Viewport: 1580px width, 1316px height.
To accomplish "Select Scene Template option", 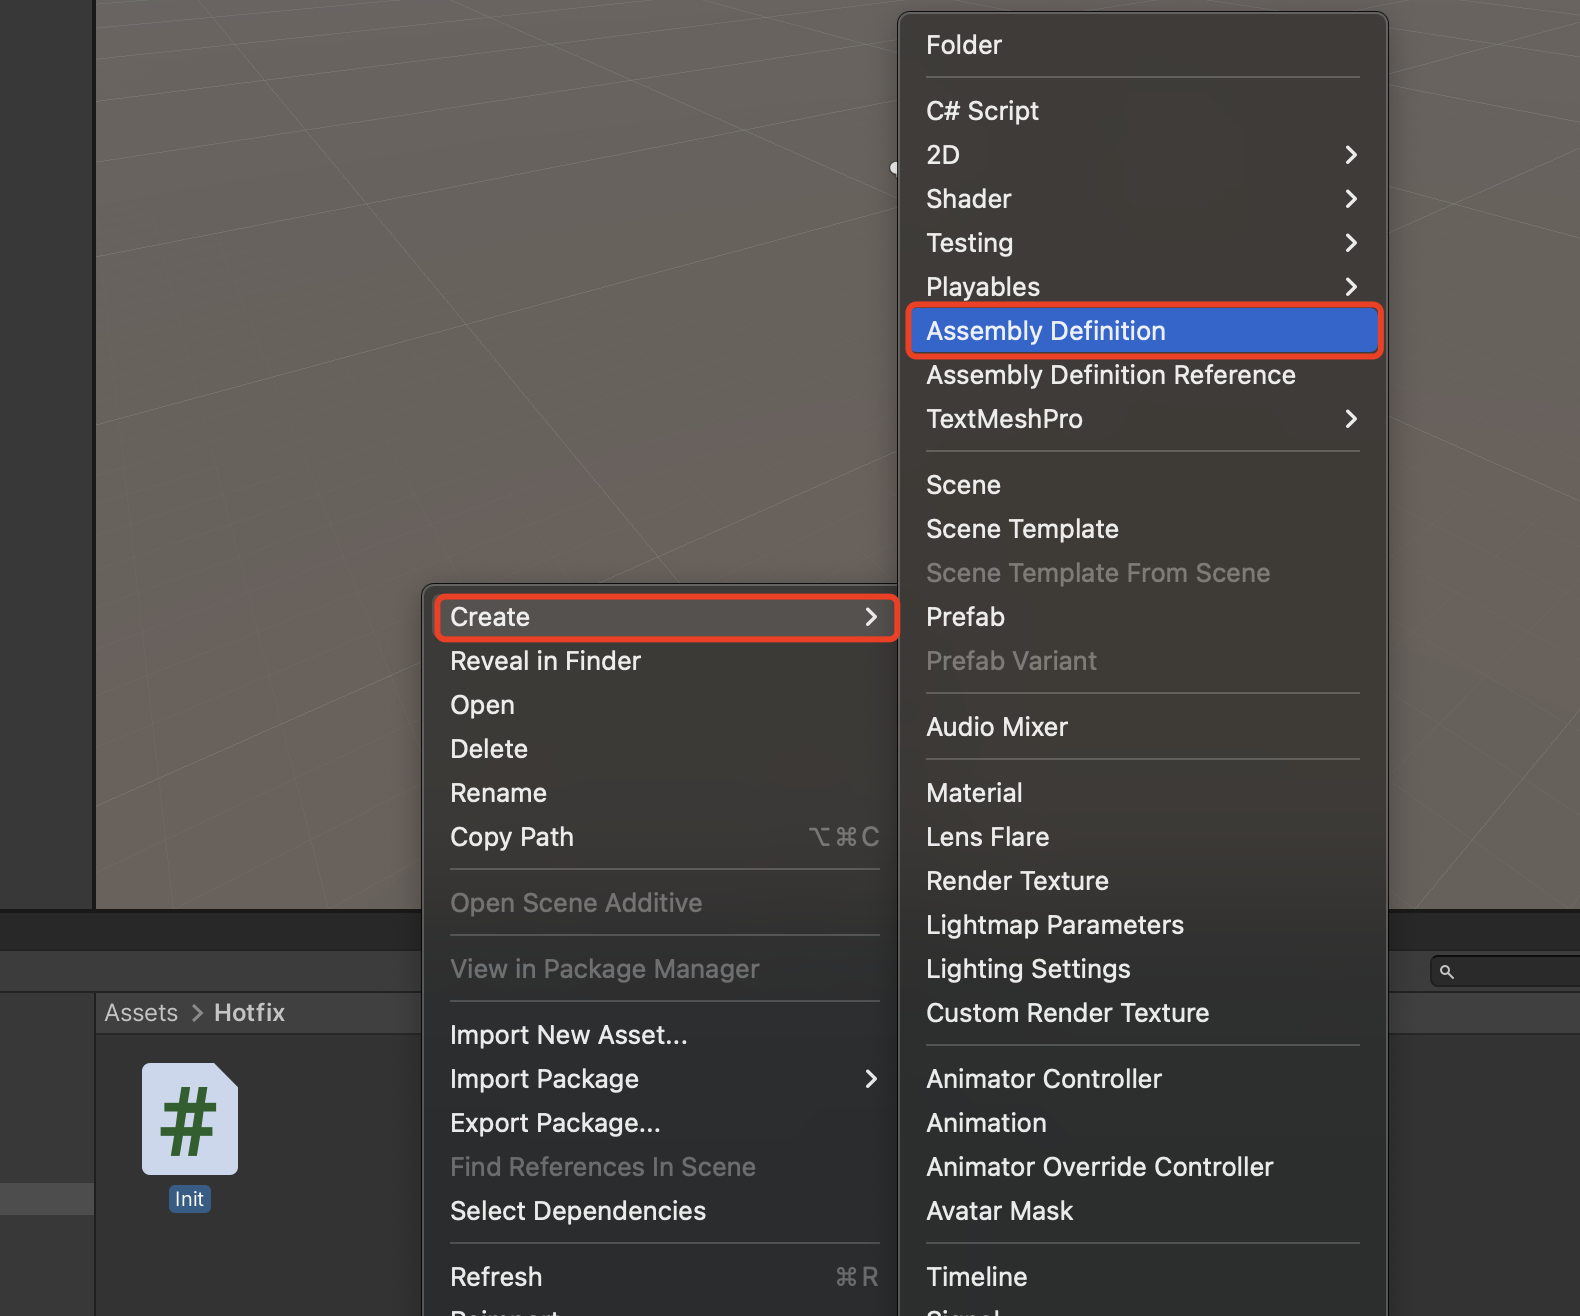I will [x=1143, y=529].
